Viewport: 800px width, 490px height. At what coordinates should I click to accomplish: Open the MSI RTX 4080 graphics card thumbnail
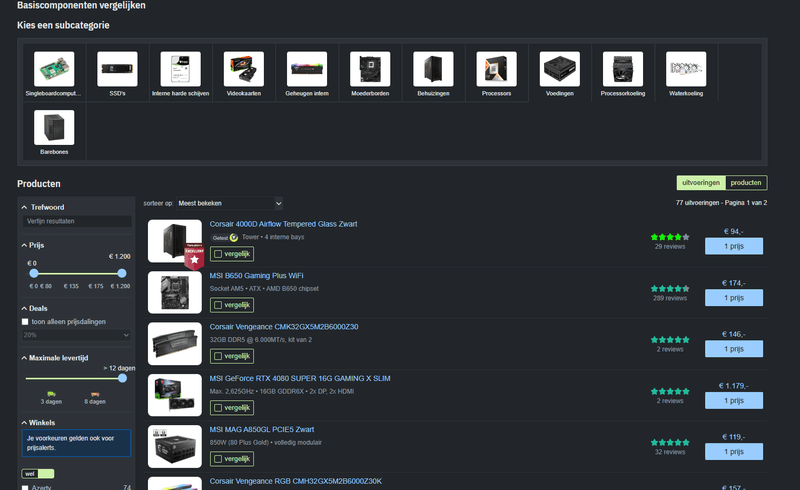click(x=174, y=395)
